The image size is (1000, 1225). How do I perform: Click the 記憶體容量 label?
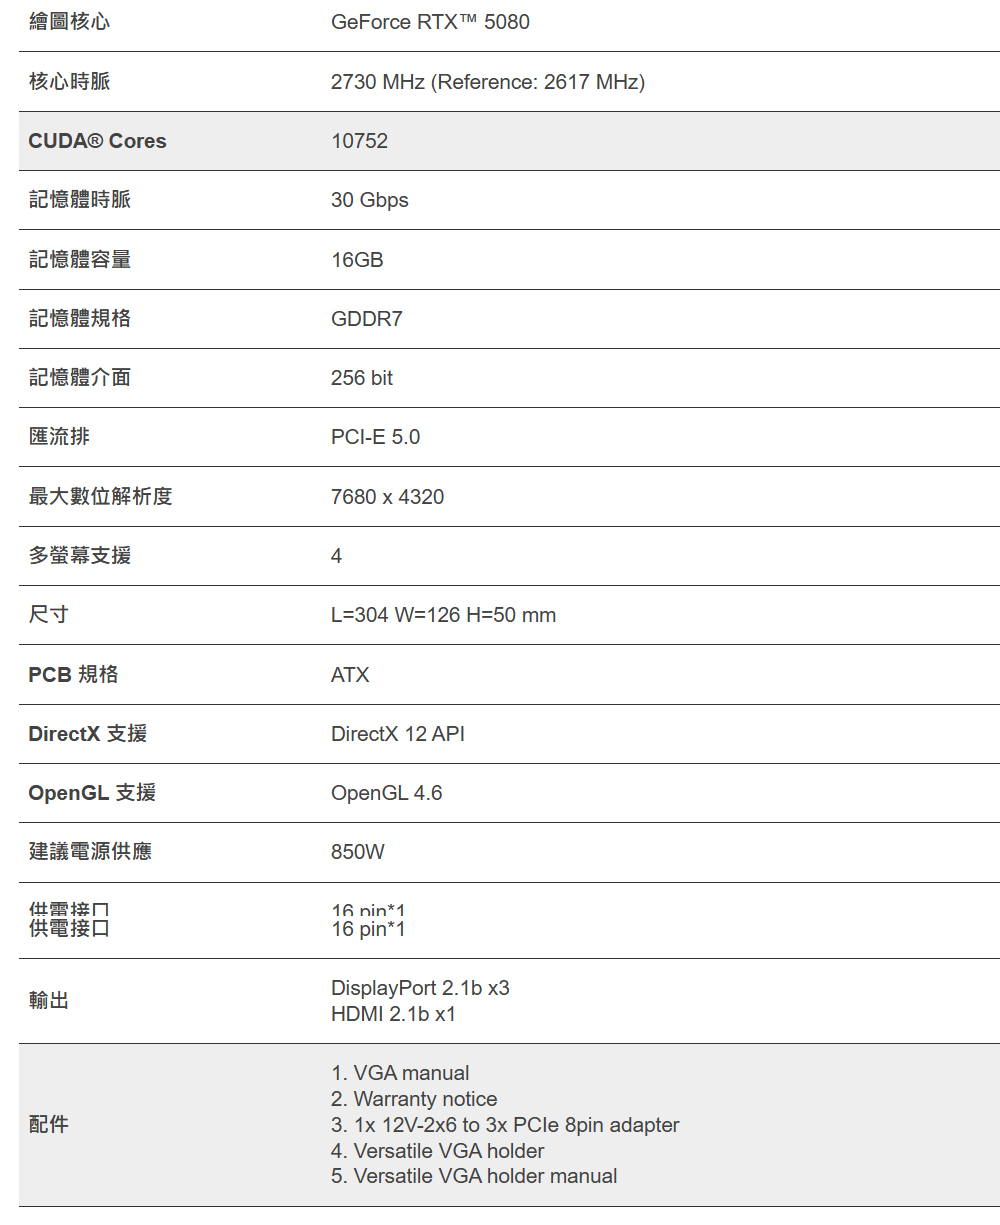(x=79, y=259)
